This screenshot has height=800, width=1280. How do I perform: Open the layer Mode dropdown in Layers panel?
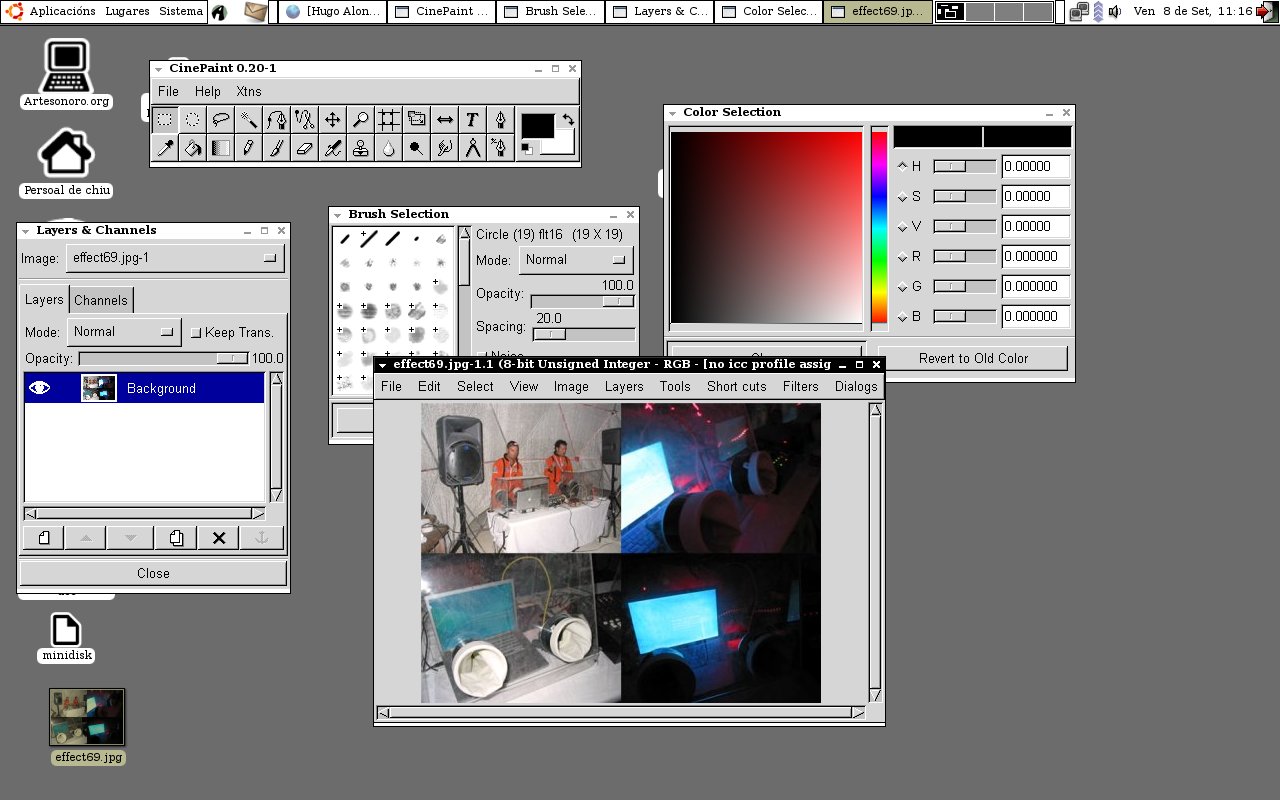coord(123,332)
